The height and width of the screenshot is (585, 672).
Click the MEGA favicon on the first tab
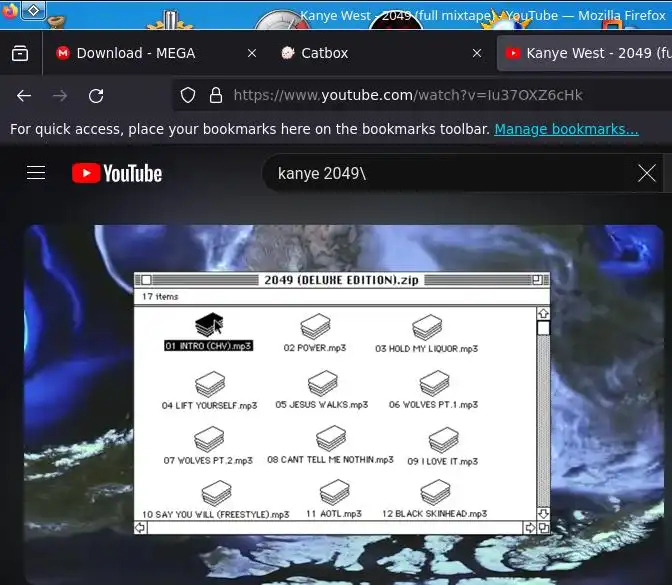(x=63, y=53)
